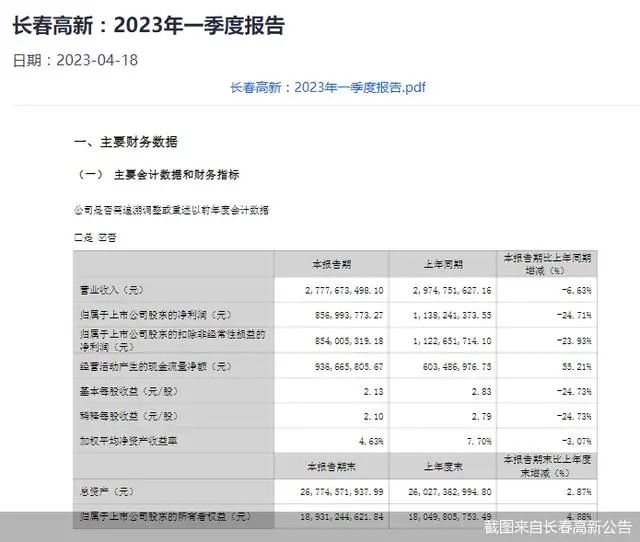This screenshot has width=640, height=542.
Task: Click the row label 基本每股收益（元/股）
Action: point(129,391)
